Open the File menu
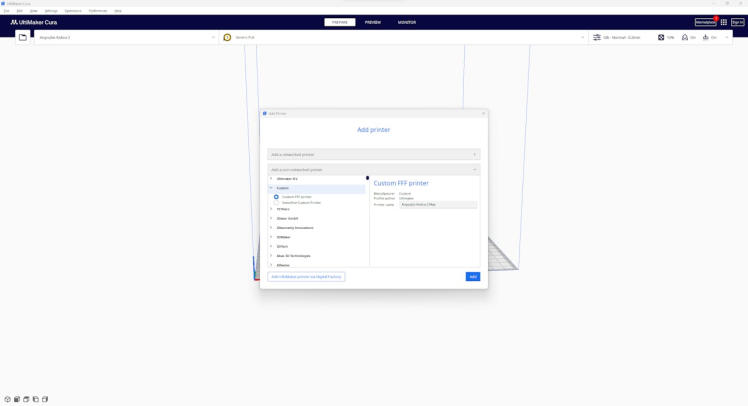Screen dimensions: 748x406 pos(6,10)
